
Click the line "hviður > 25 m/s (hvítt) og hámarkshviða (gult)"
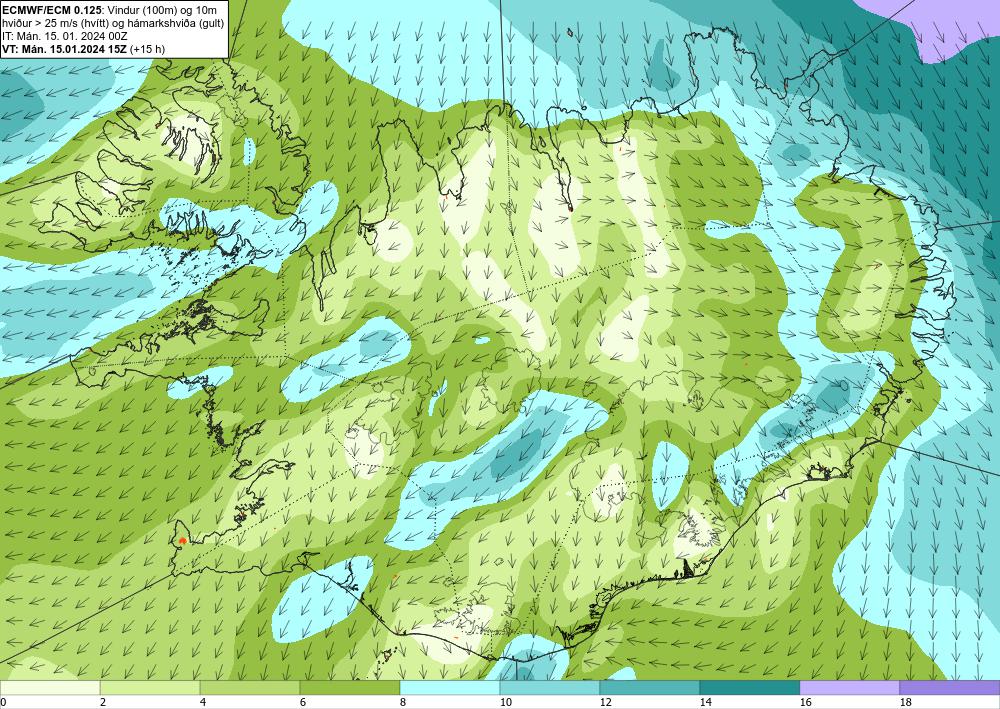[114, 23]
